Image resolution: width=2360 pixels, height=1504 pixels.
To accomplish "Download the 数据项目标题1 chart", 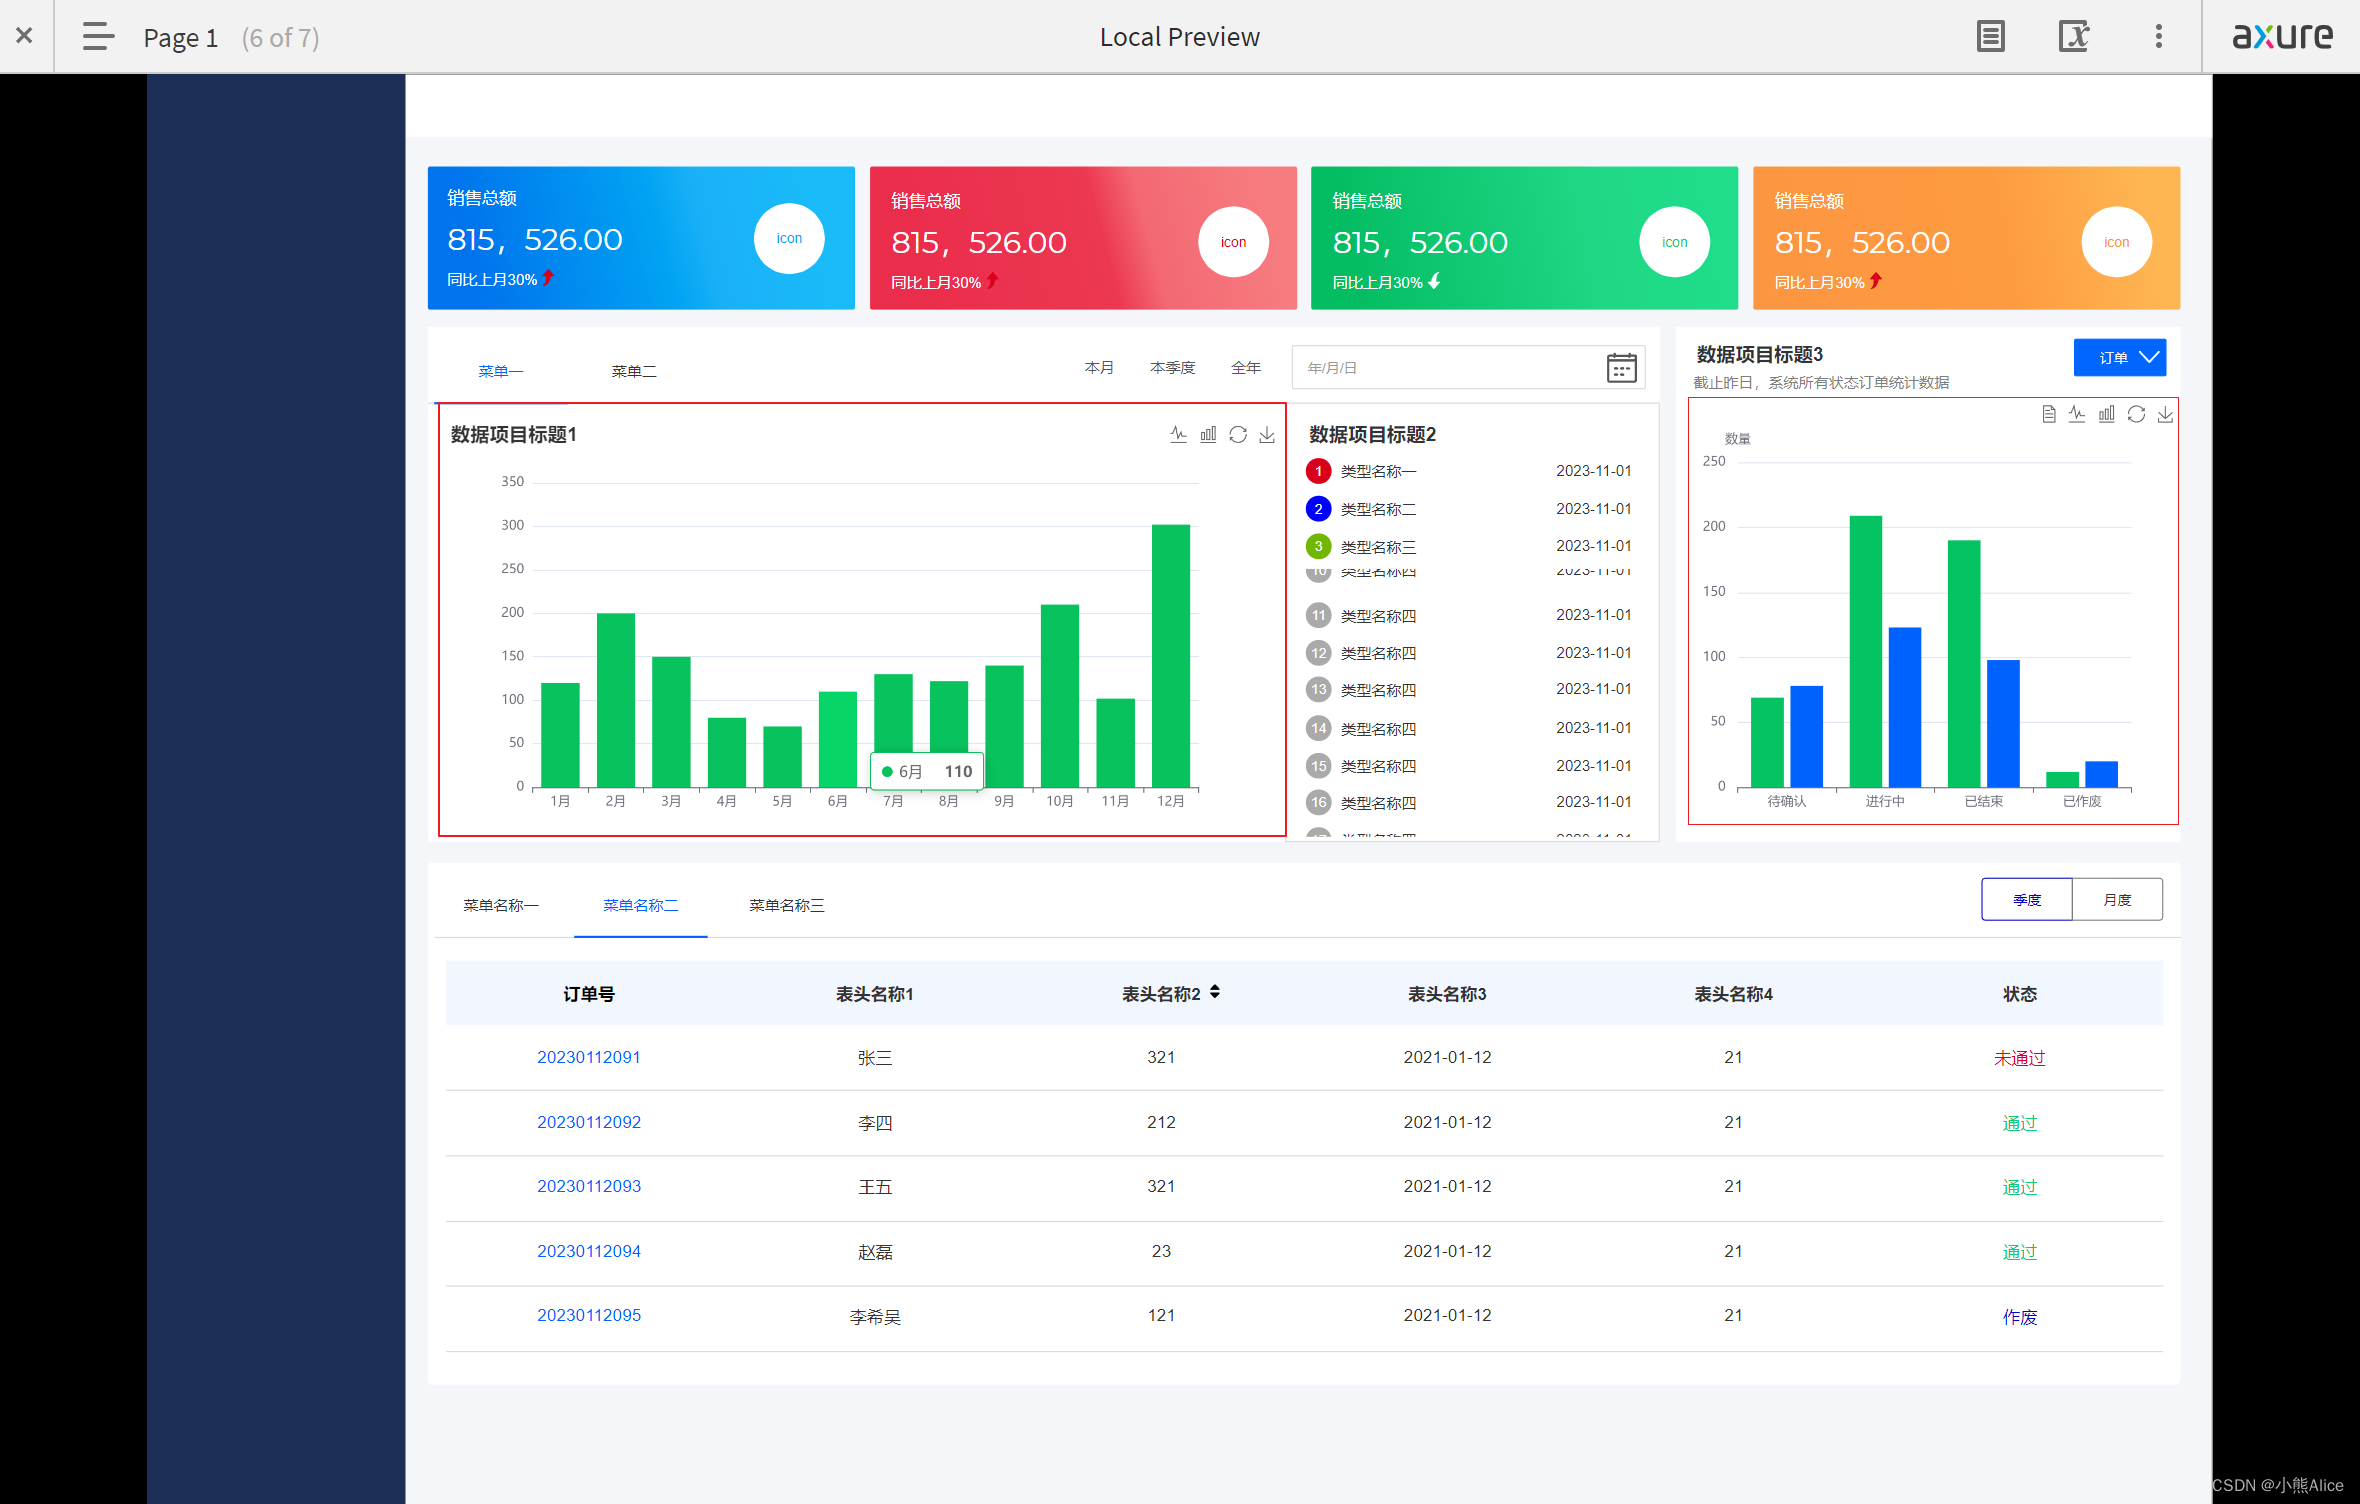I will point(1267,434).
